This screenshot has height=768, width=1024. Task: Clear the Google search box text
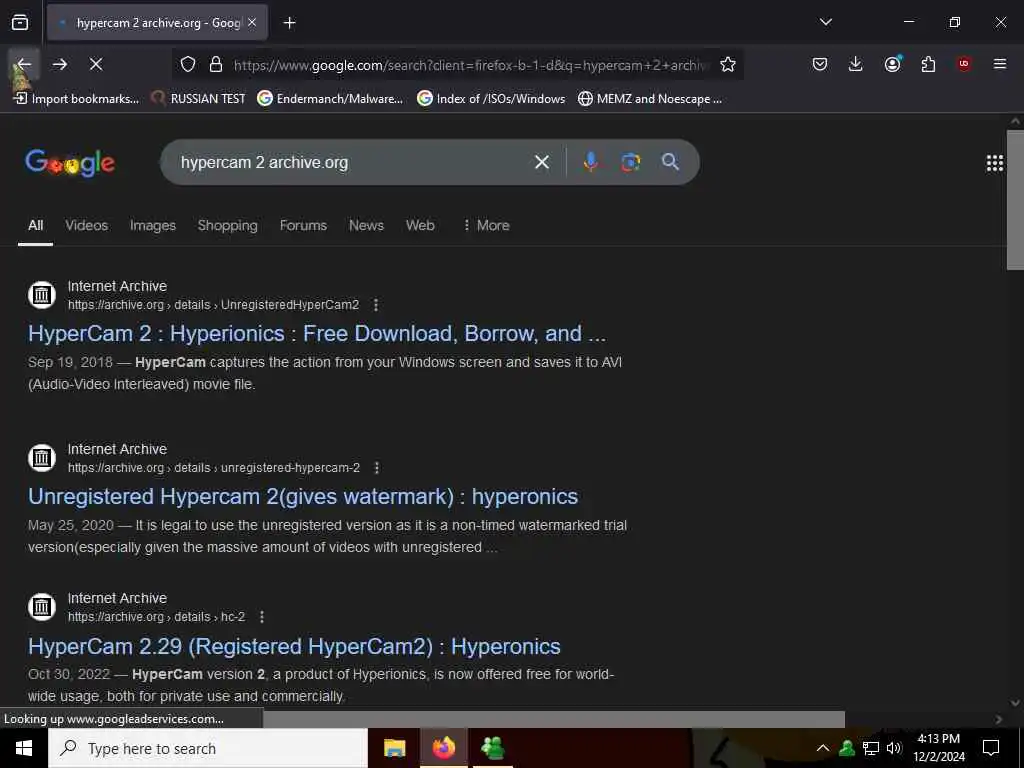click(541, 162)
